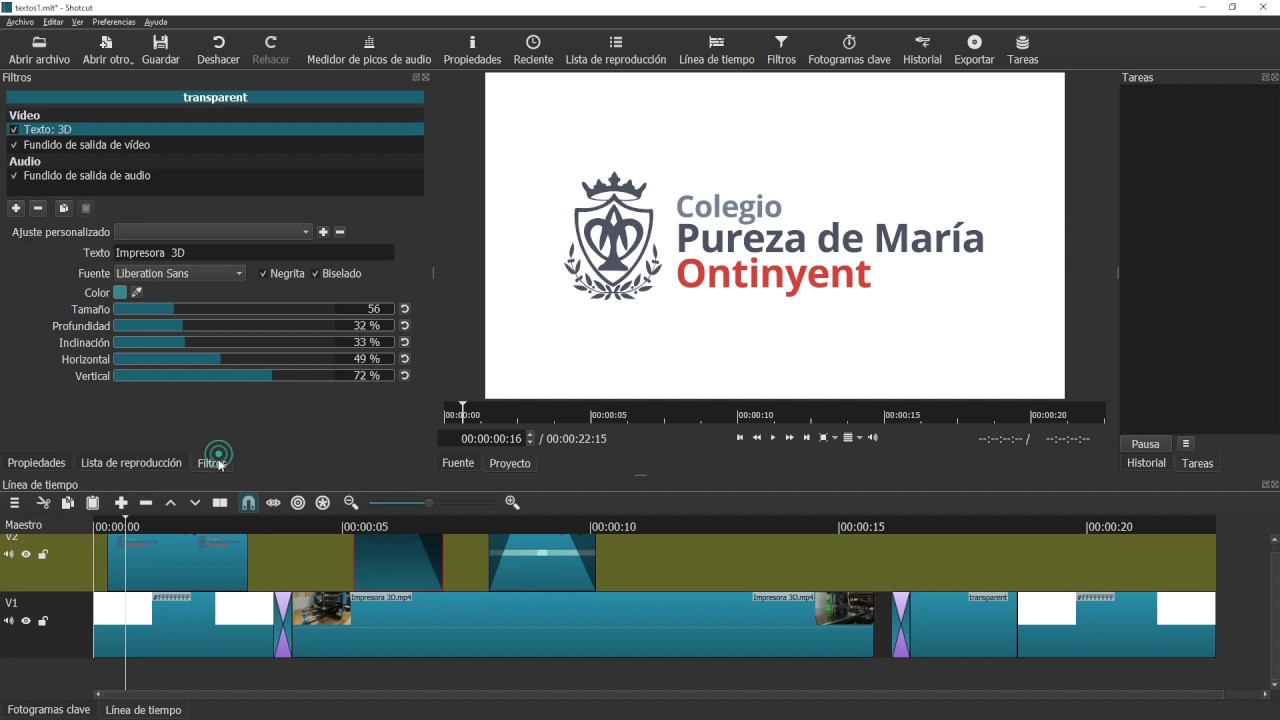
Task: Mute track V1 speaker icon
Action: tap(9, 621)
